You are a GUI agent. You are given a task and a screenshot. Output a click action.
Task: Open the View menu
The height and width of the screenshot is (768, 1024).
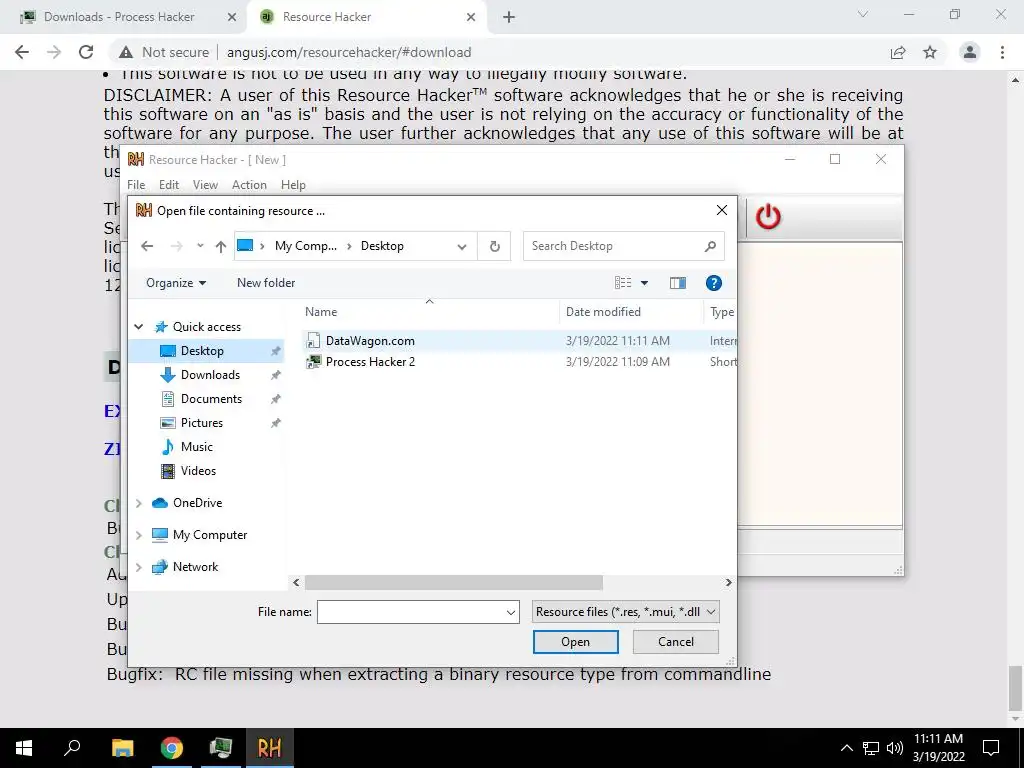pos(205,185)
